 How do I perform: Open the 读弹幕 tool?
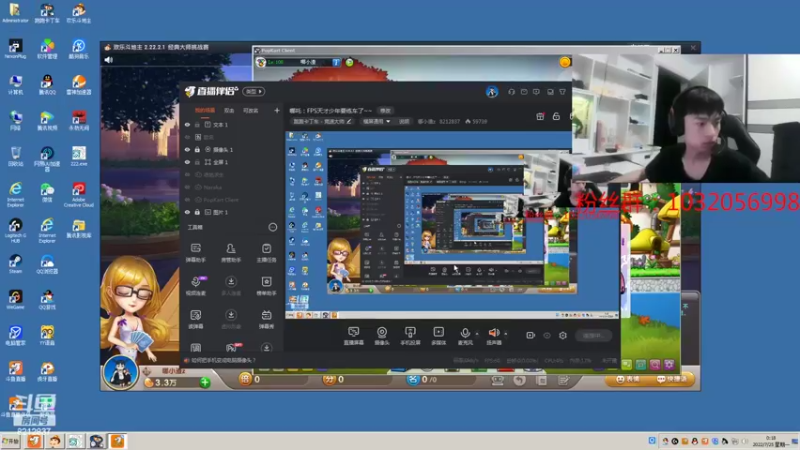196,319
